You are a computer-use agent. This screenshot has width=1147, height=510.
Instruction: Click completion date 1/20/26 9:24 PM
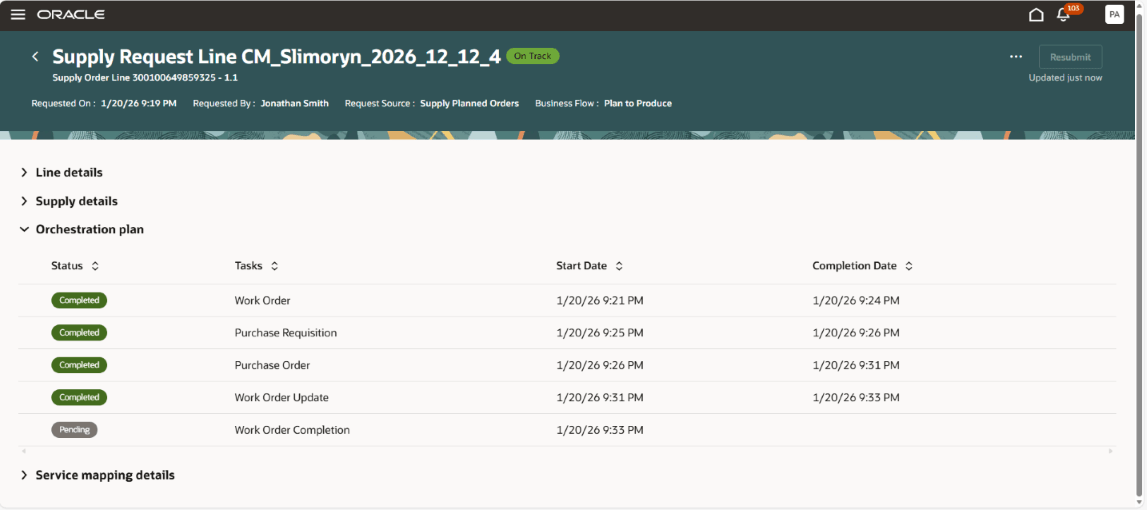point(856,300)
